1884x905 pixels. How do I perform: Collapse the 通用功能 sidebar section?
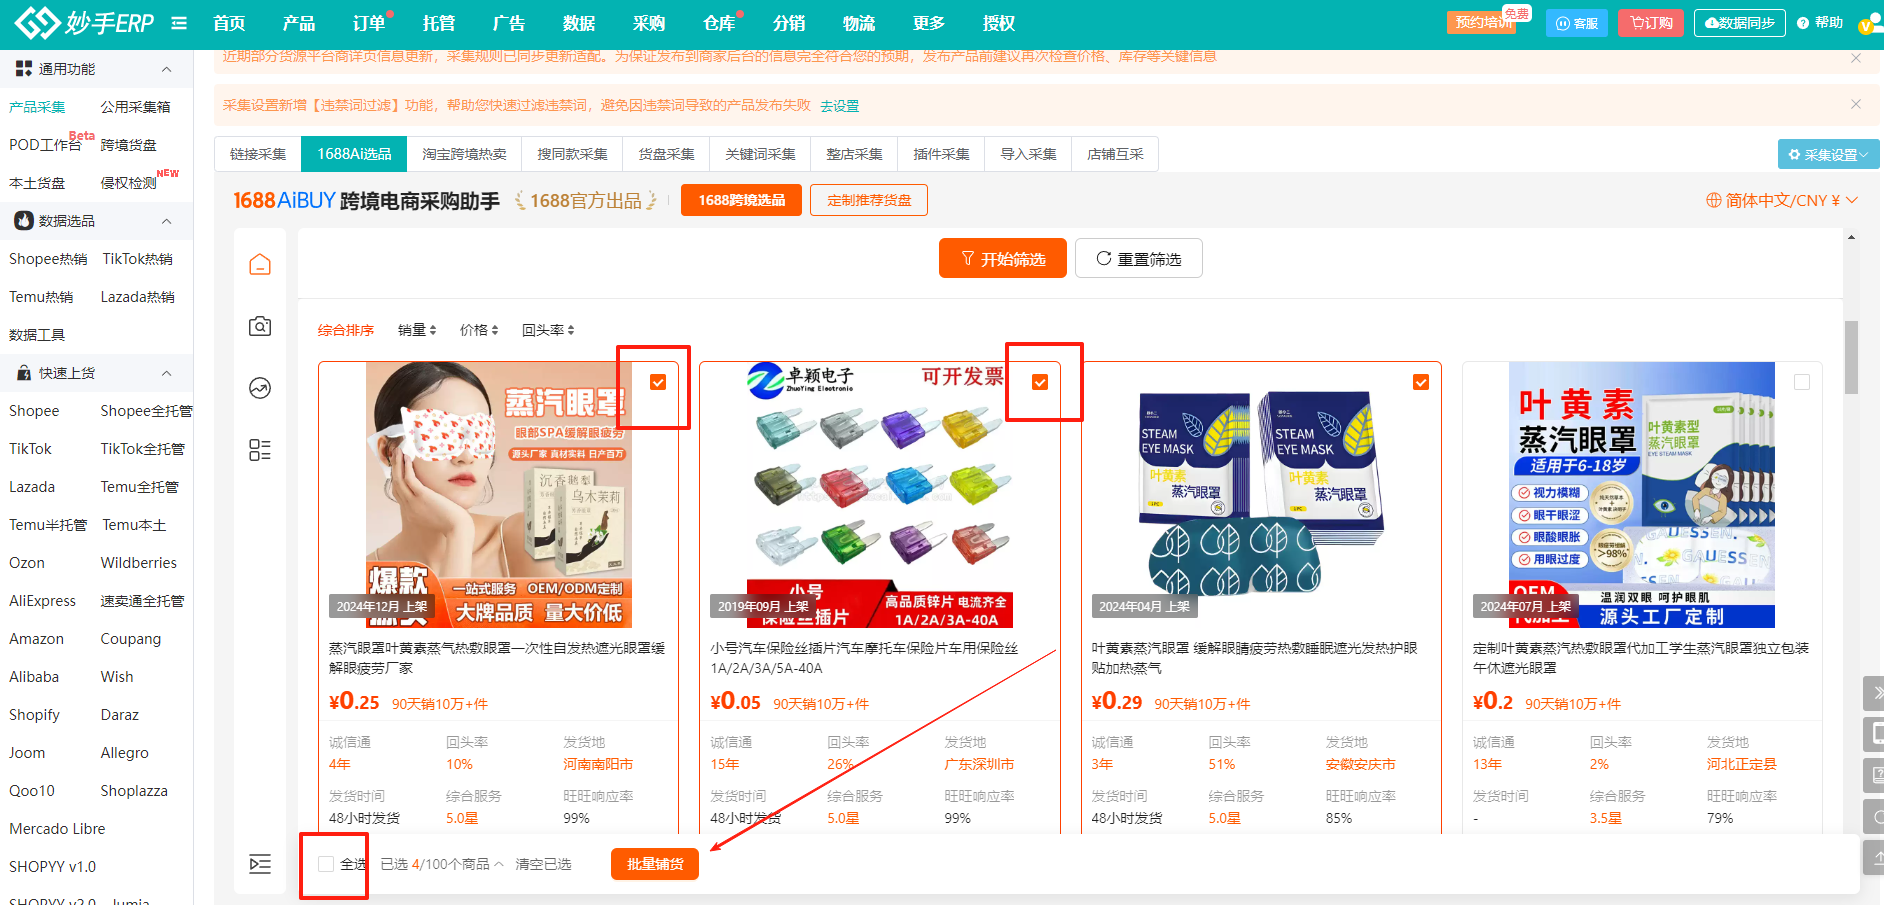click(x=166, y=69)
